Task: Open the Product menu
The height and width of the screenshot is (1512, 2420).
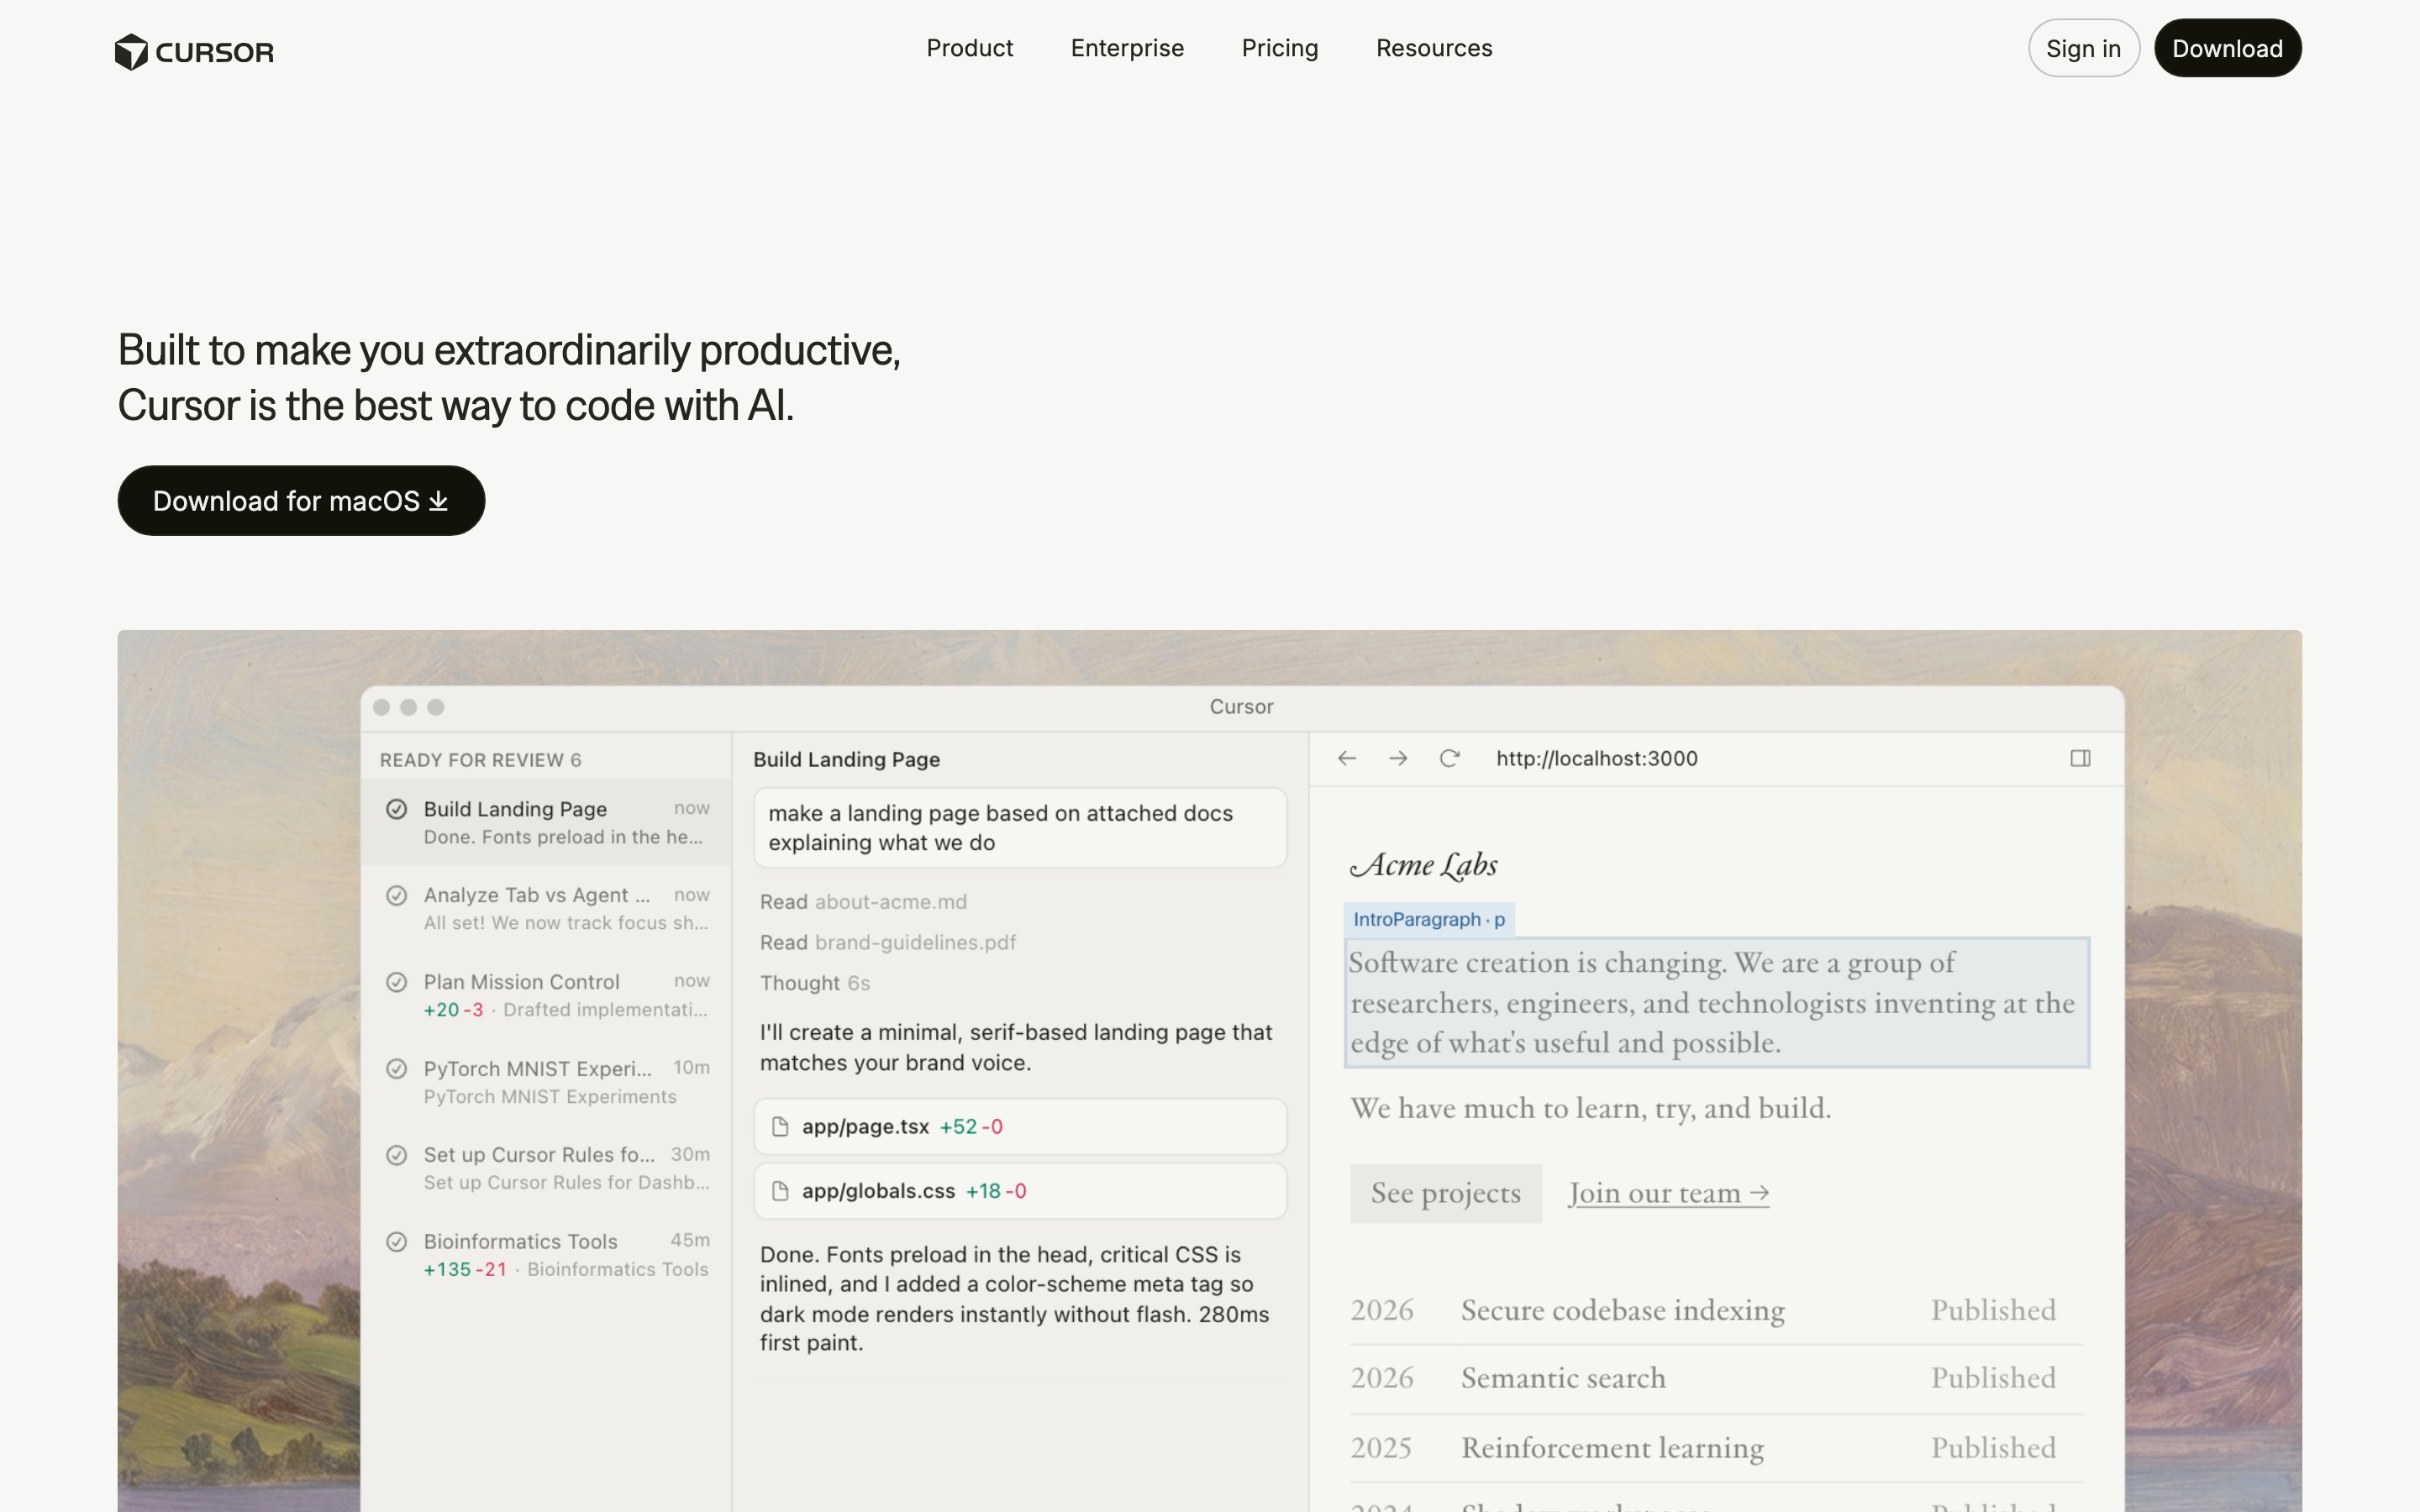Action: 969,48
